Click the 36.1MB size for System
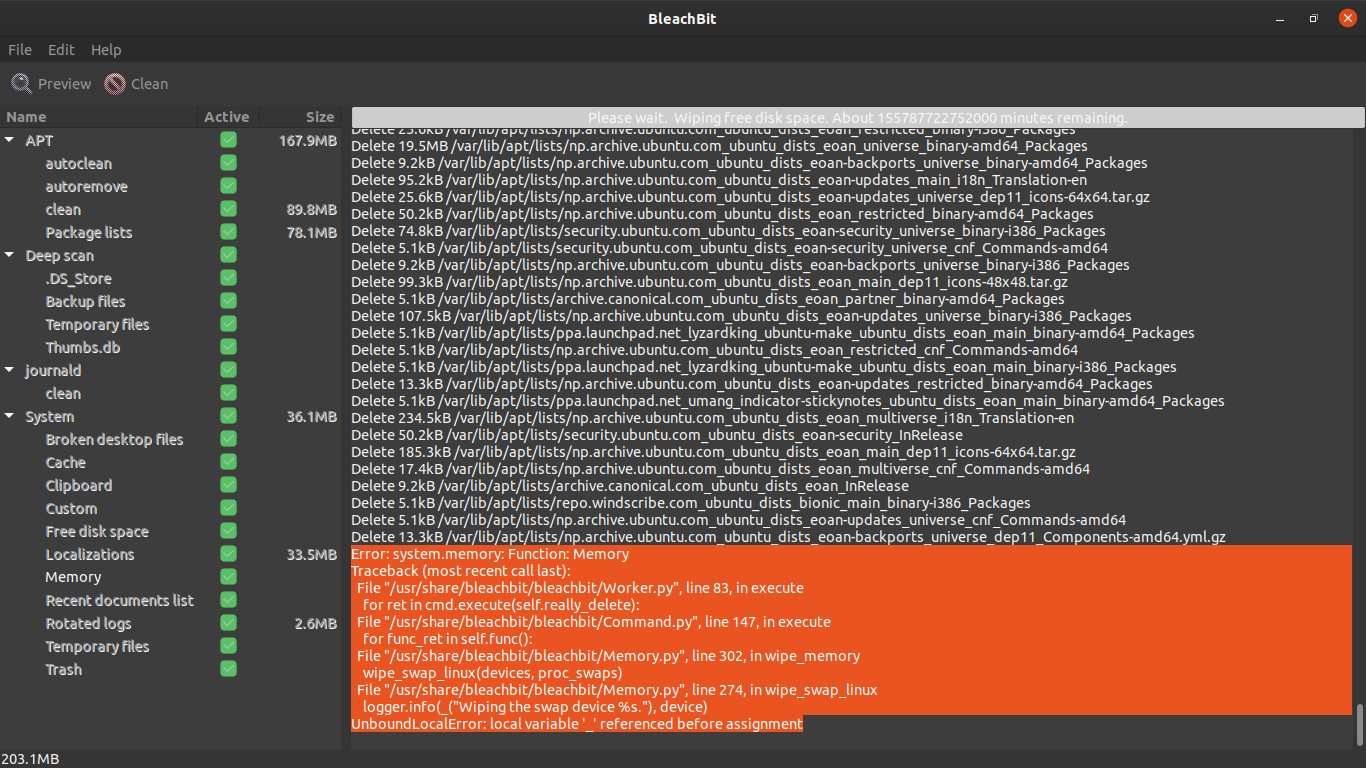The height and width of the screenshot is (768, 1366). point(311,417)
